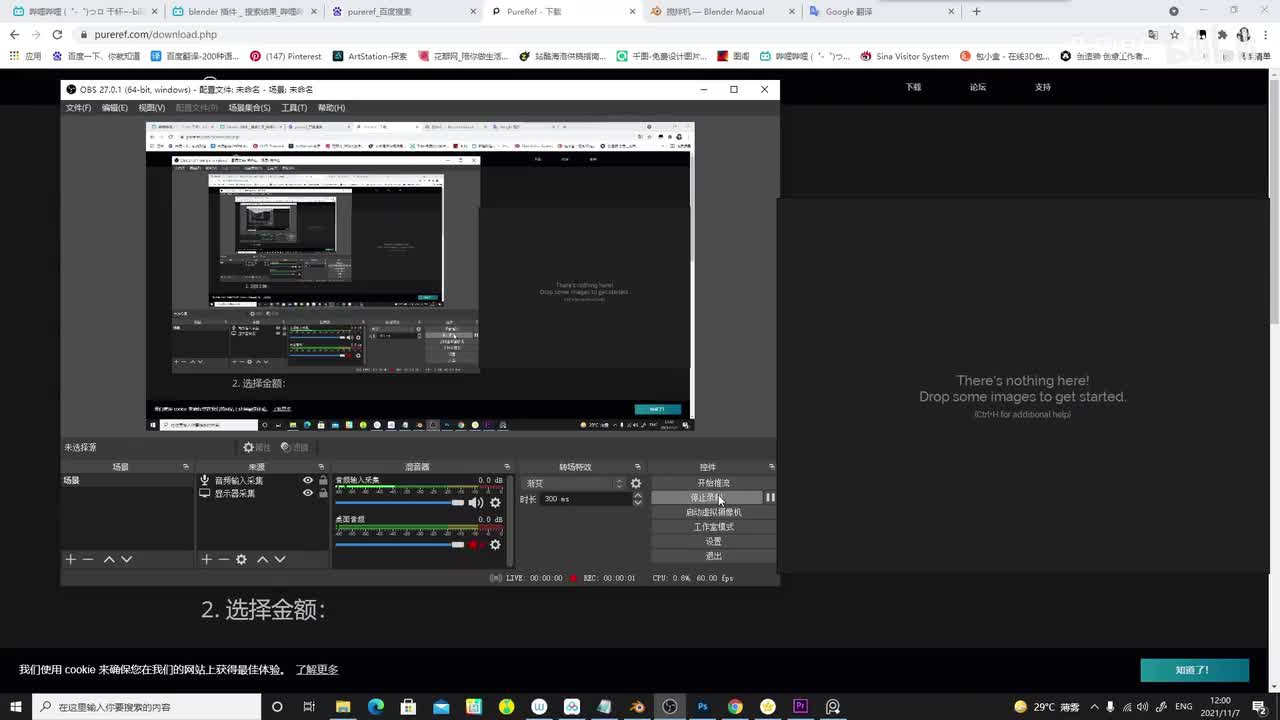
Task: Pop out the 控件 dock panel
Action: click(771, 467)
